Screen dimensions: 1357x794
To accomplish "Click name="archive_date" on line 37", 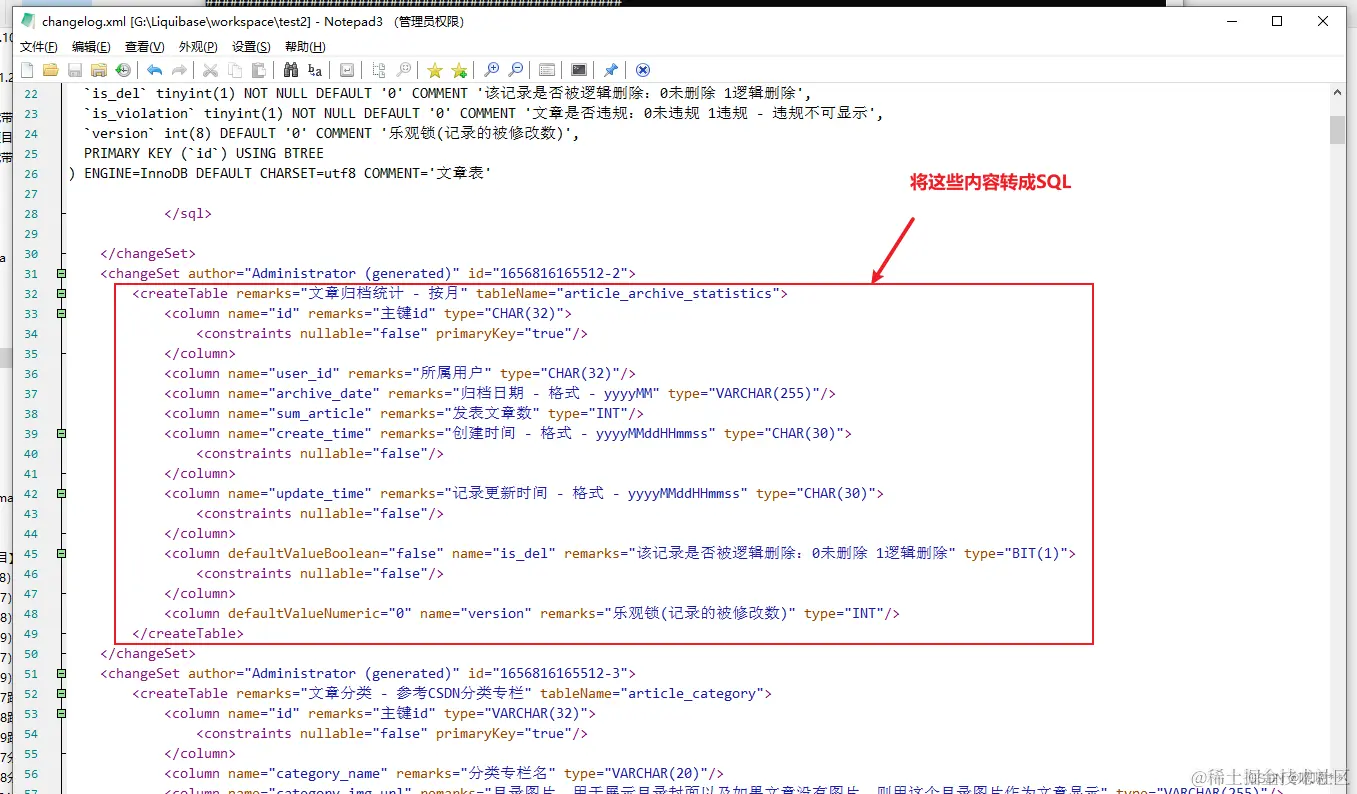I will coord(304,393).
